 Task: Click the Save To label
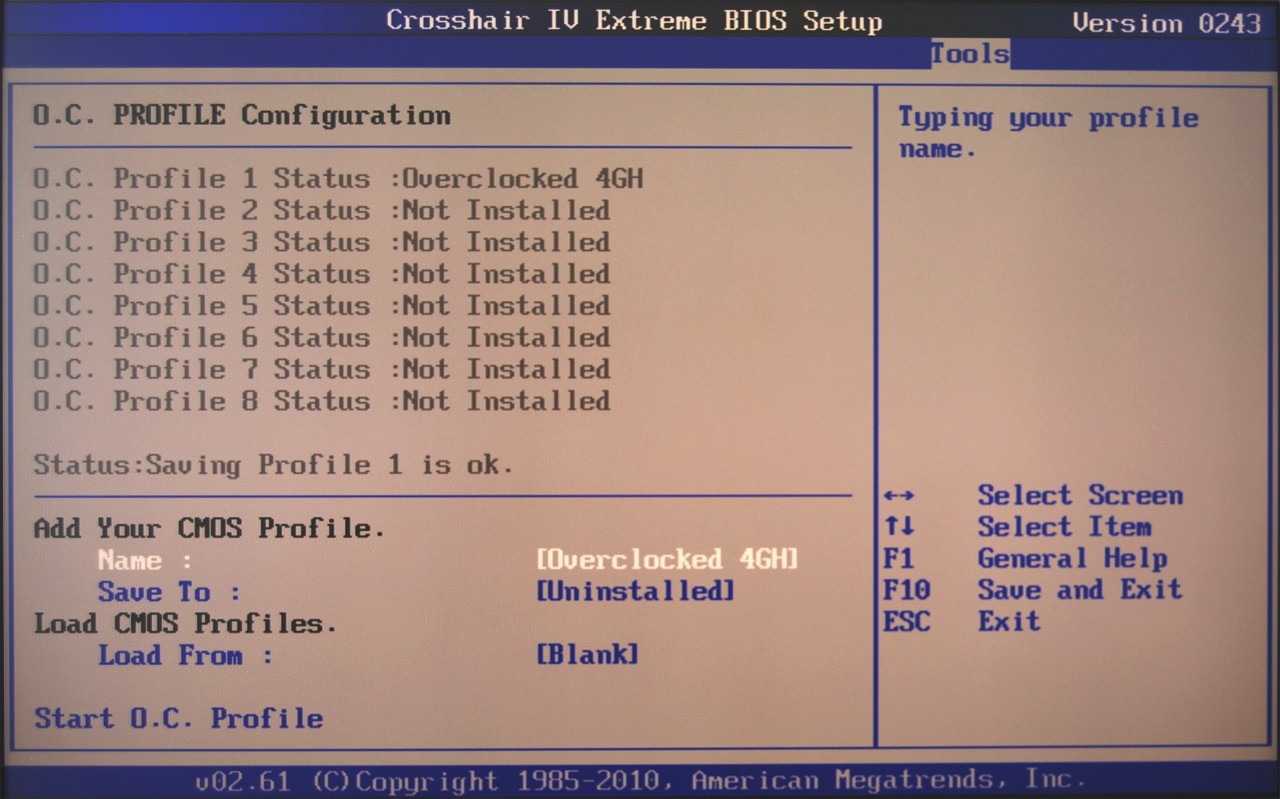pos(168,592)
